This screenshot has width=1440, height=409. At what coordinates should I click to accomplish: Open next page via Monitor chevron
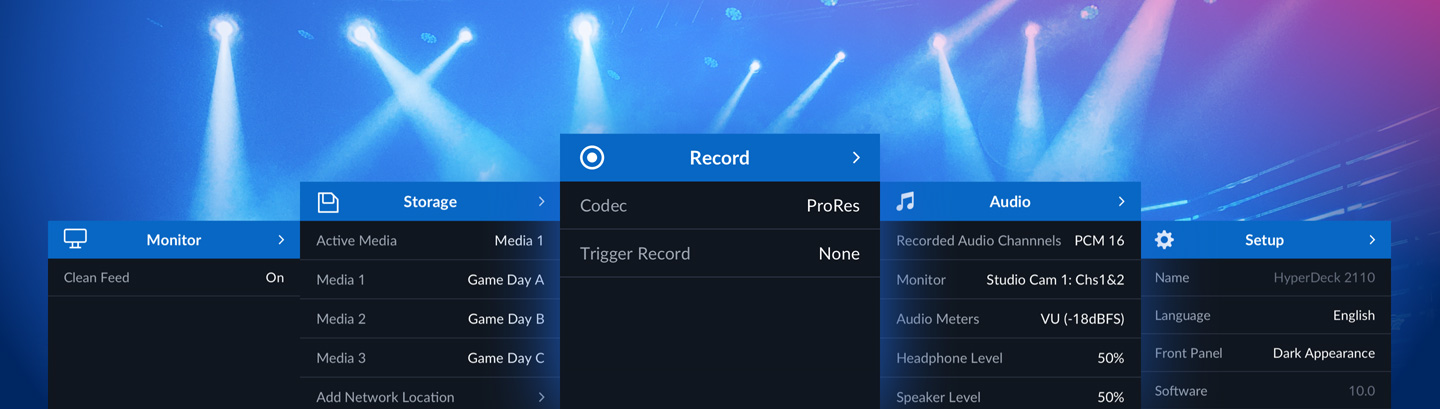point(281,240)
